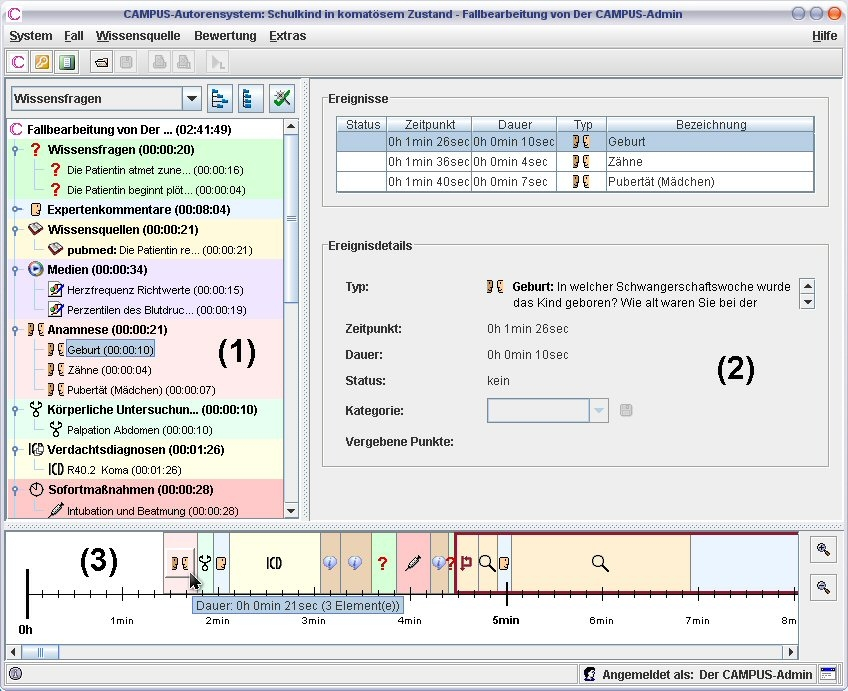The height and width of the screenshot is (691, 848).
Task: Click the orange key toolbar icon
Action: click(42, 62)
